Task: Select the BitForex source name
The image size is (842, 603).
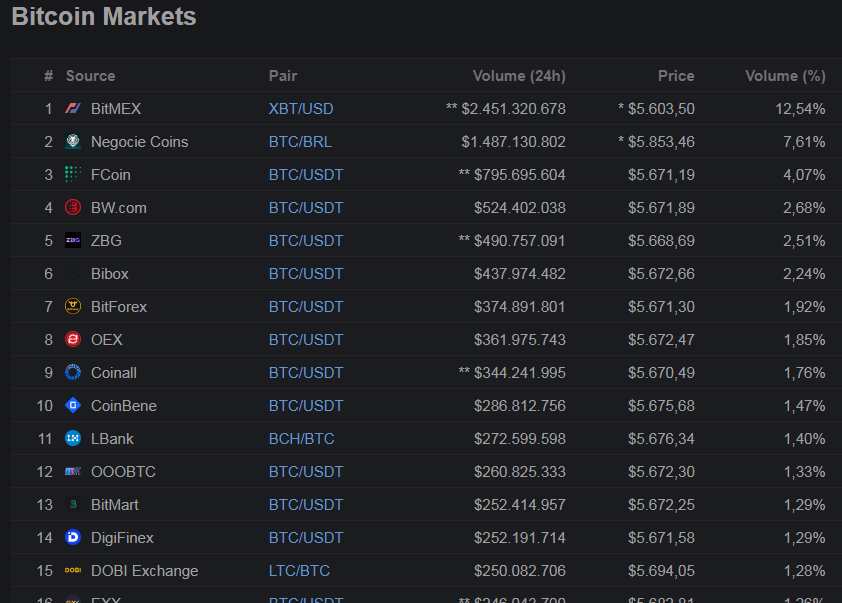Action: (119, 307)
